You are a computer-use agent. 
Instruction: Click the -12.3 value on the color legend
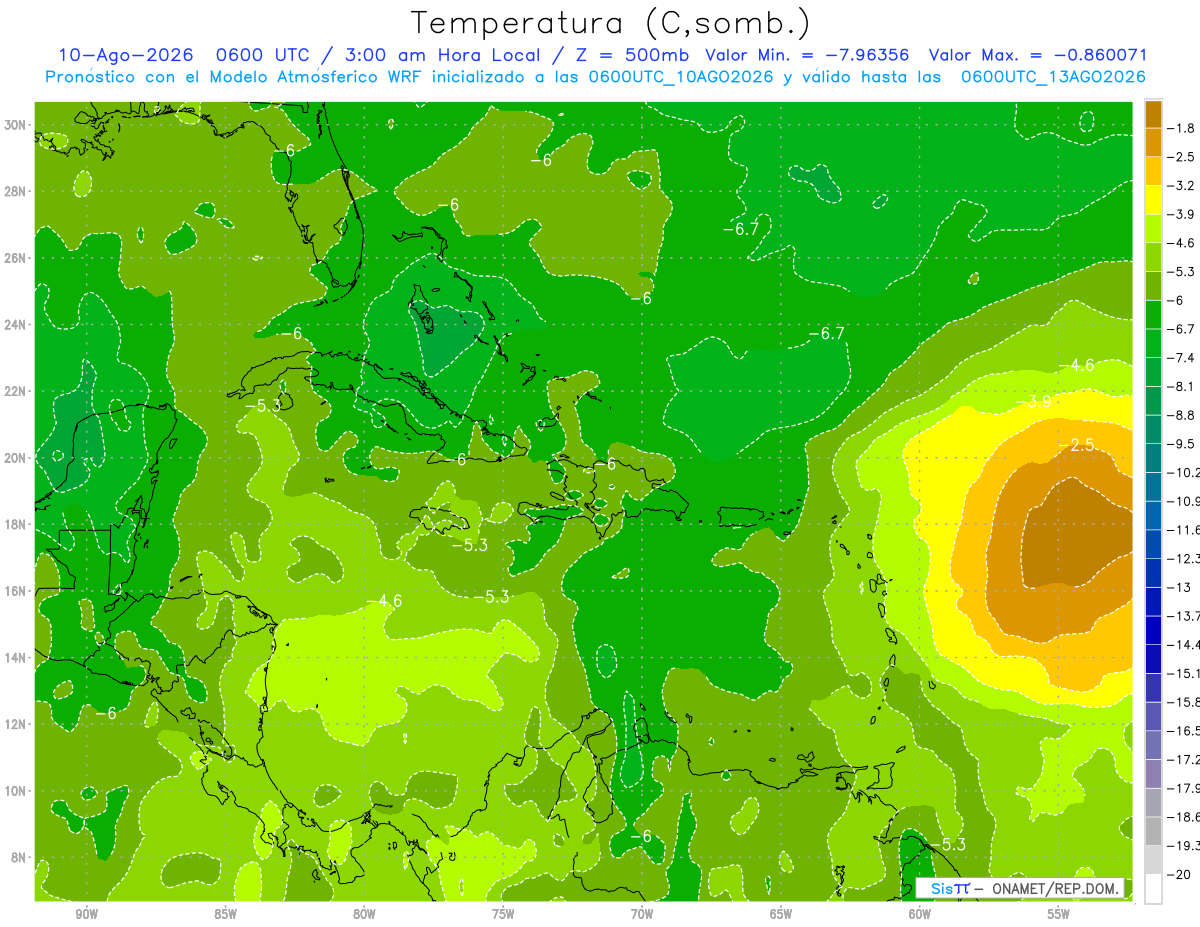pos(1185,558)
